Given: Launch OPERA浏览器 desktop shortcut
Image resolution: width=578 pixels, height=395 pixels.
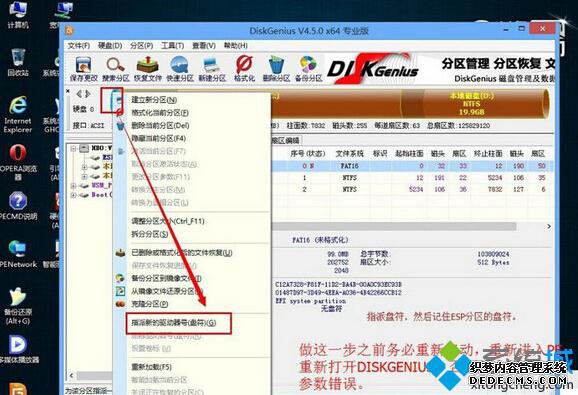Looking at the screenshot, I should pyautogui.click(x=18, y=162).
